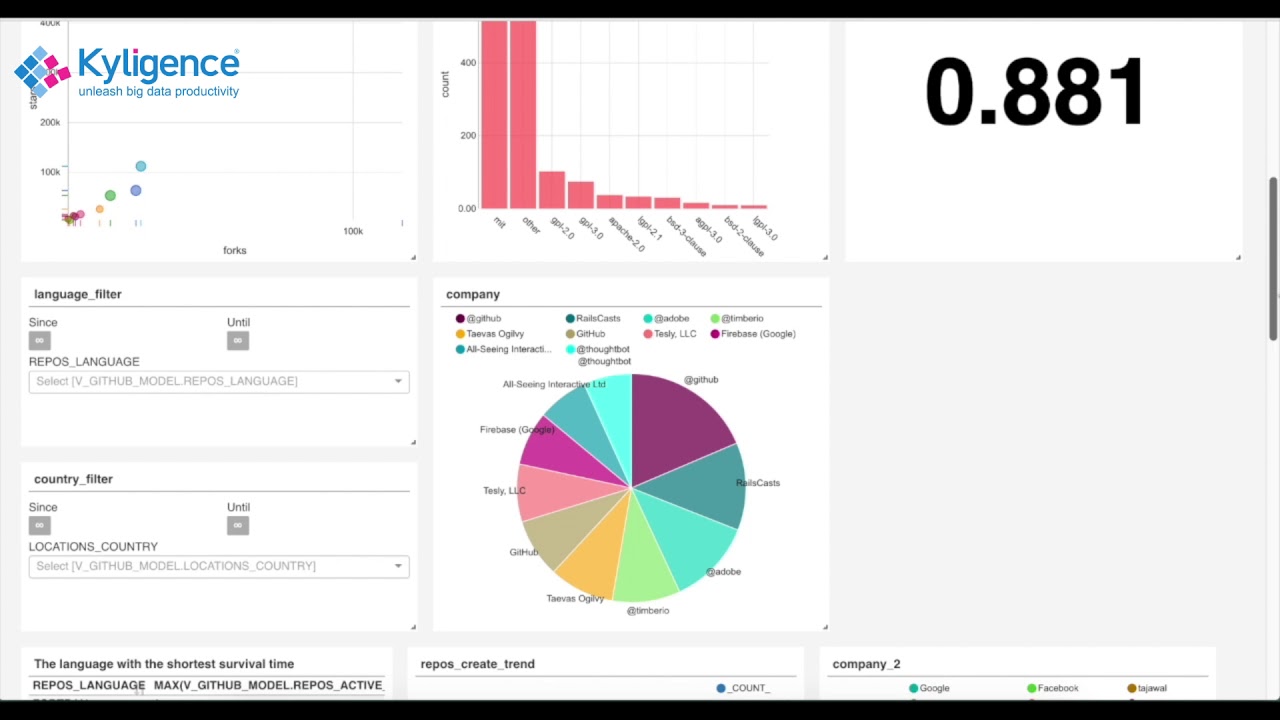
Task: Sort by REPOS_LANGUAGE column header
Action: click(x=89, y=685)
